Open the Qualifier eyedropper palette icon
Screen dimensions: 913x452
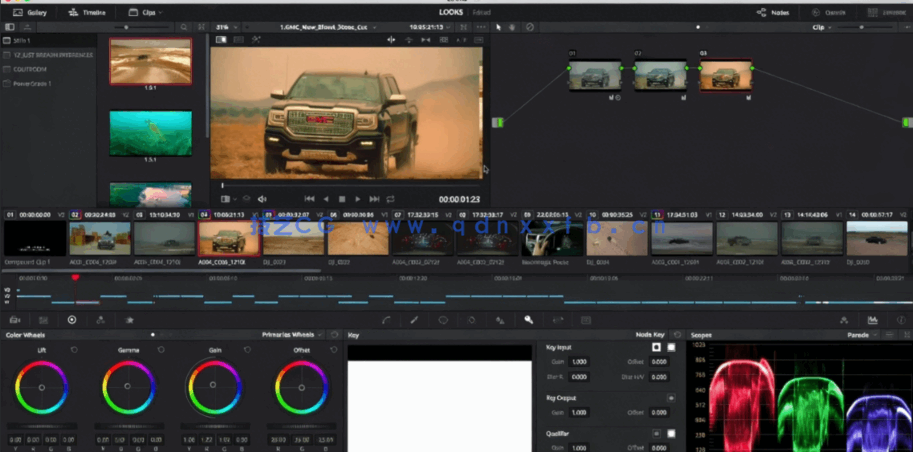pos(415,320)
